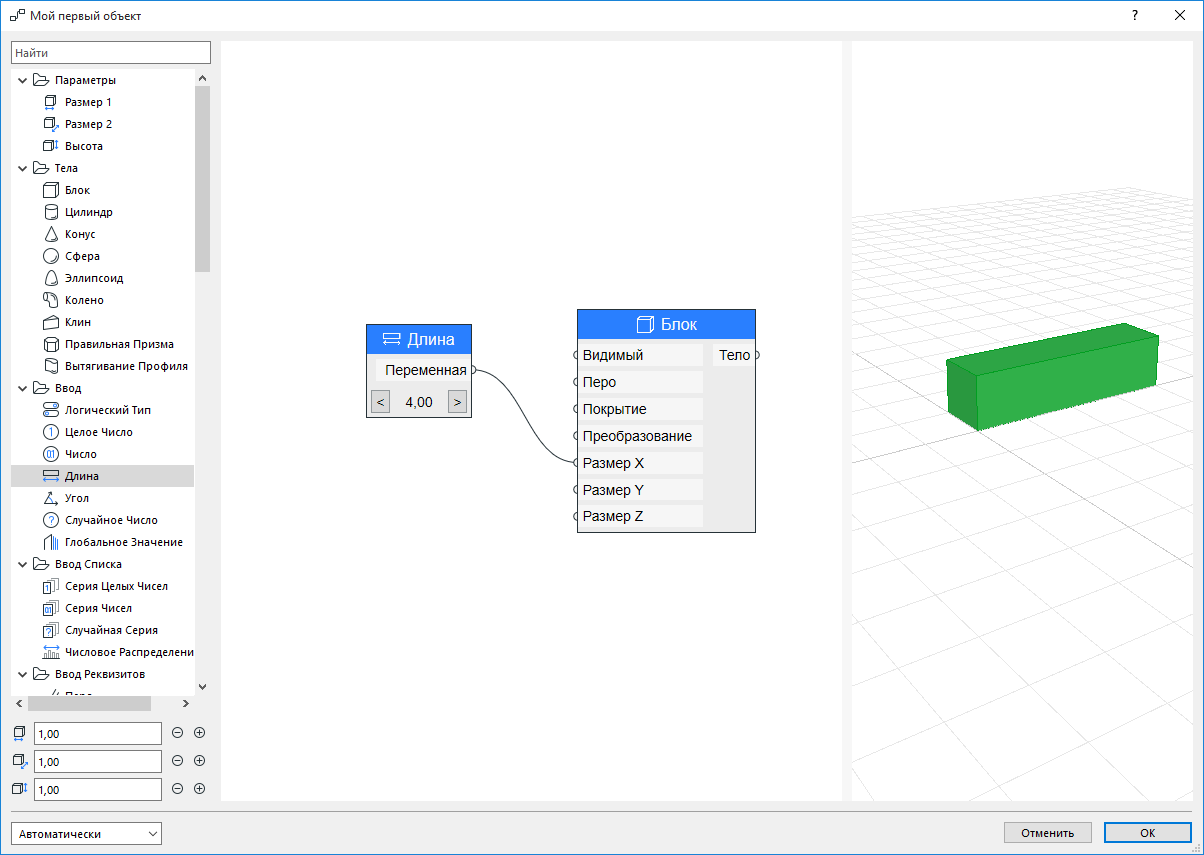Click the Перо input port on Блок
Screen dimensions: 1204x855
(x=577, y=382)
